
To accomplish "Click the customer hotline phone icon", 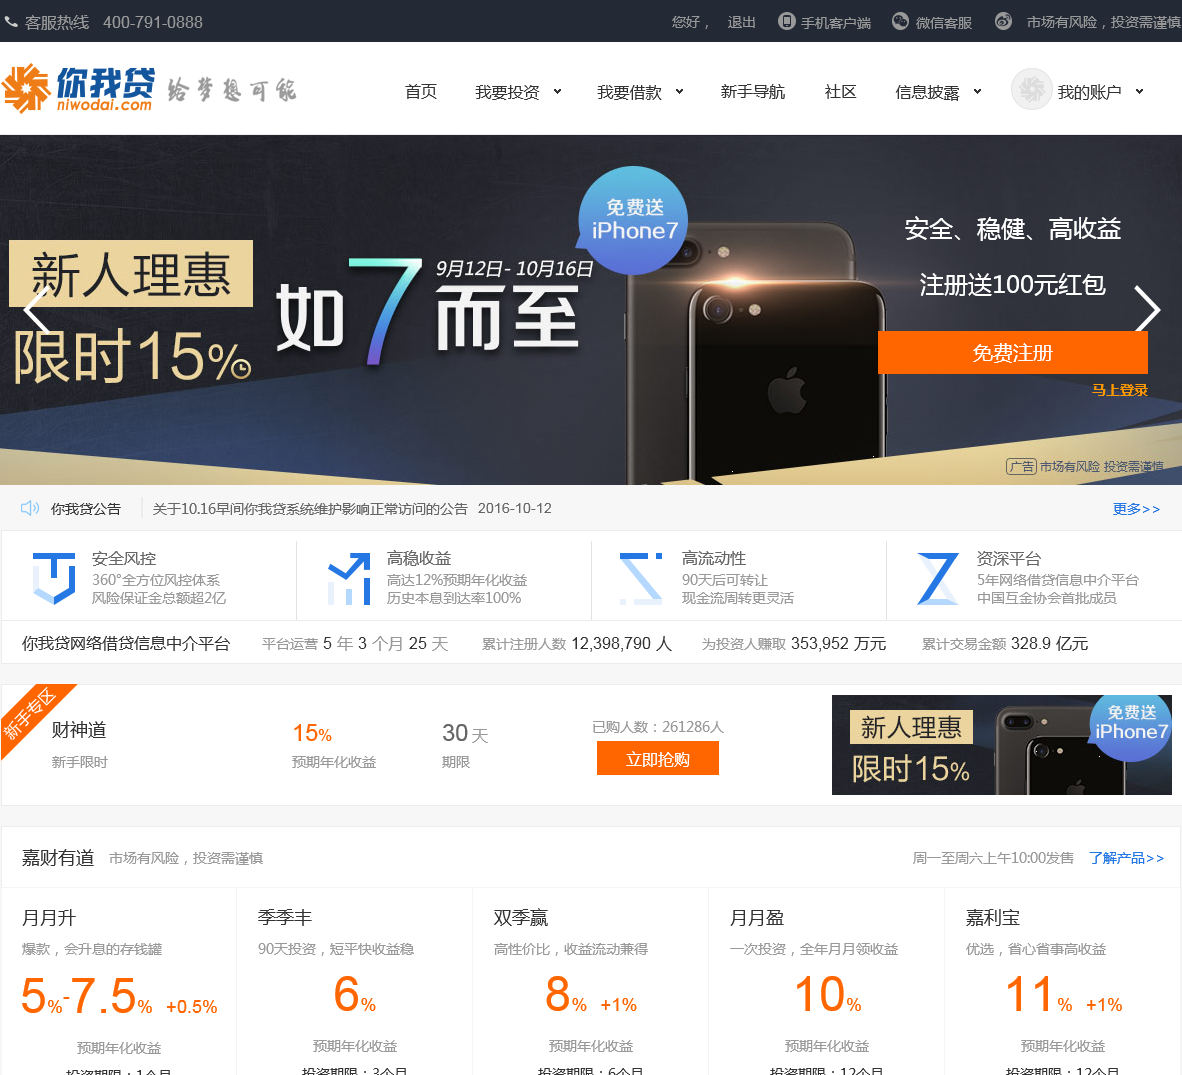I will [11, 23].
